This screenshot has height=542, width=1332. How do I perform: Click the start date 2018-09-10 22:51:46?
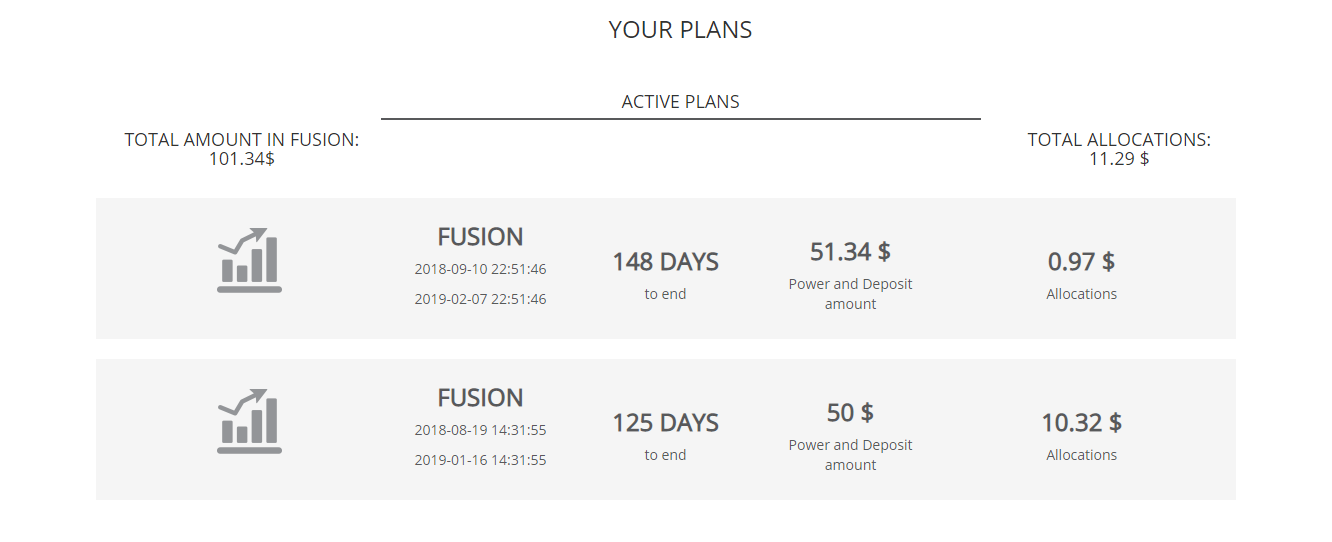(480, 269)
